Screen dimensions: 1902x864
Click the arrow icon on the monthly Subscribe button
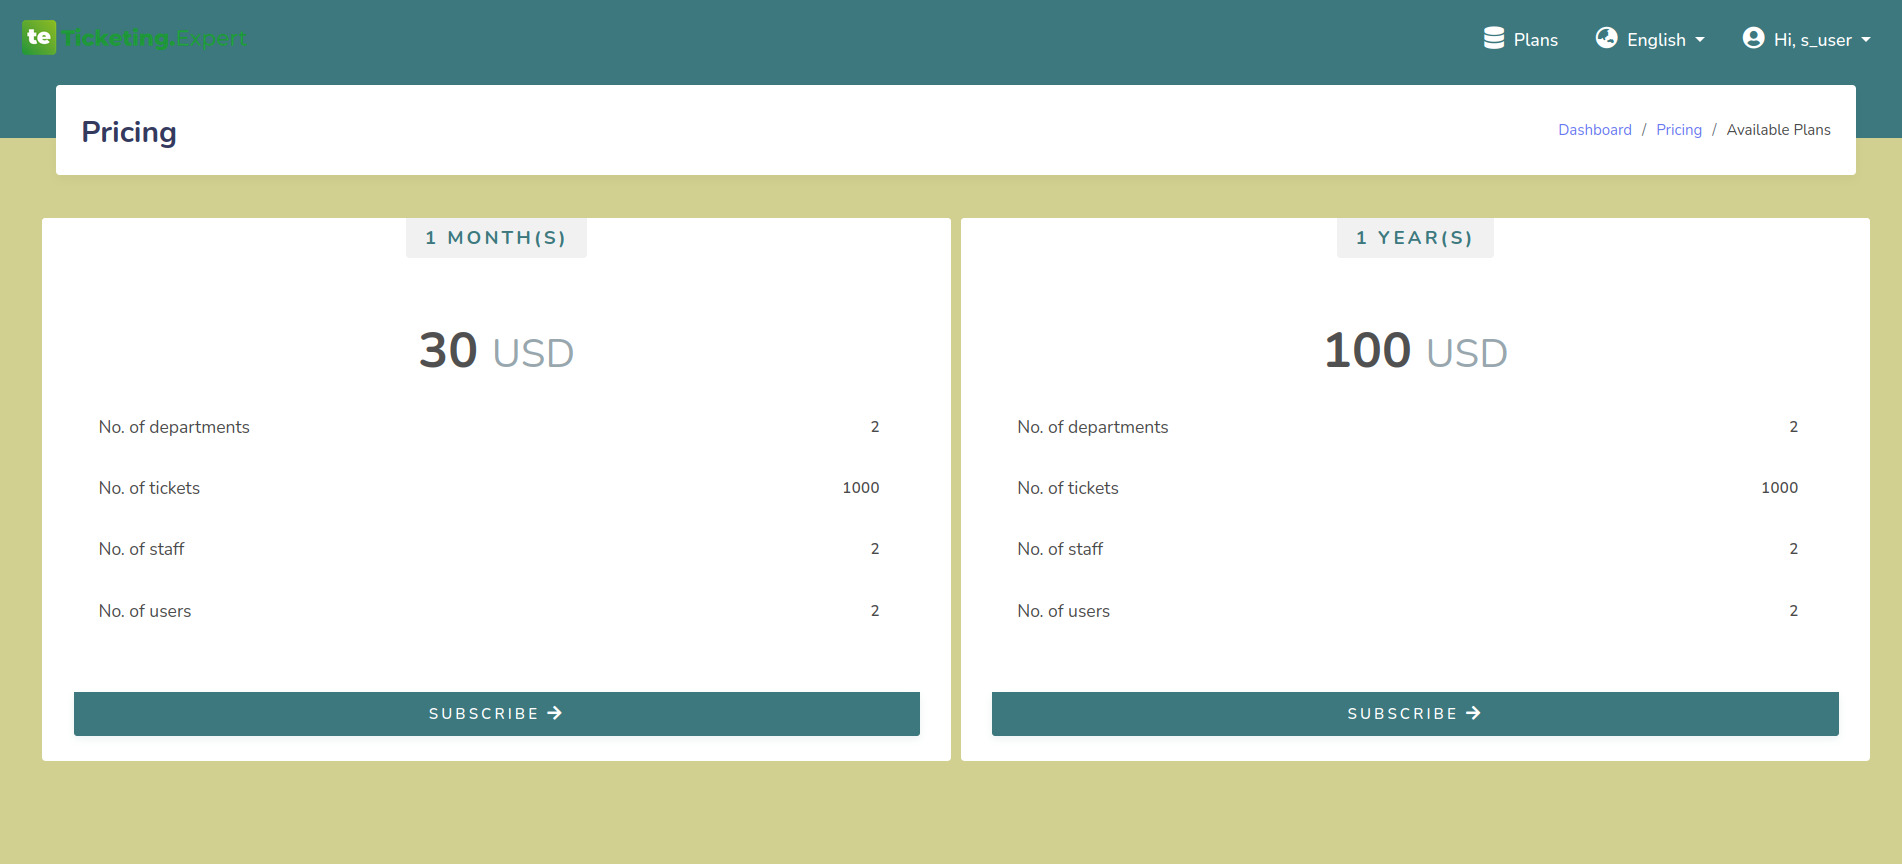[555, 713]
